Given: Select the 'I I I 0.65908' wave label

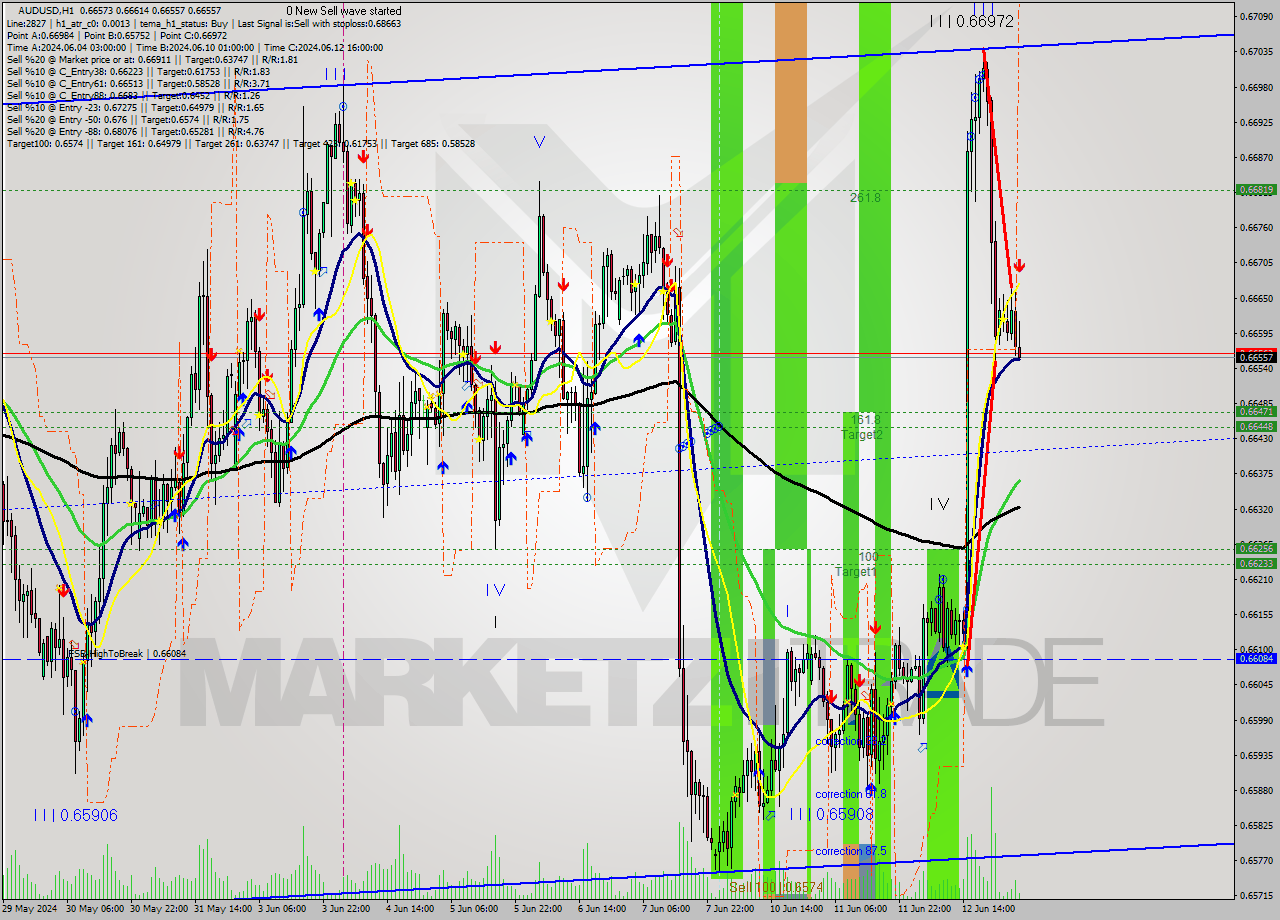Looking at the screenshot, I should (831, 814).
